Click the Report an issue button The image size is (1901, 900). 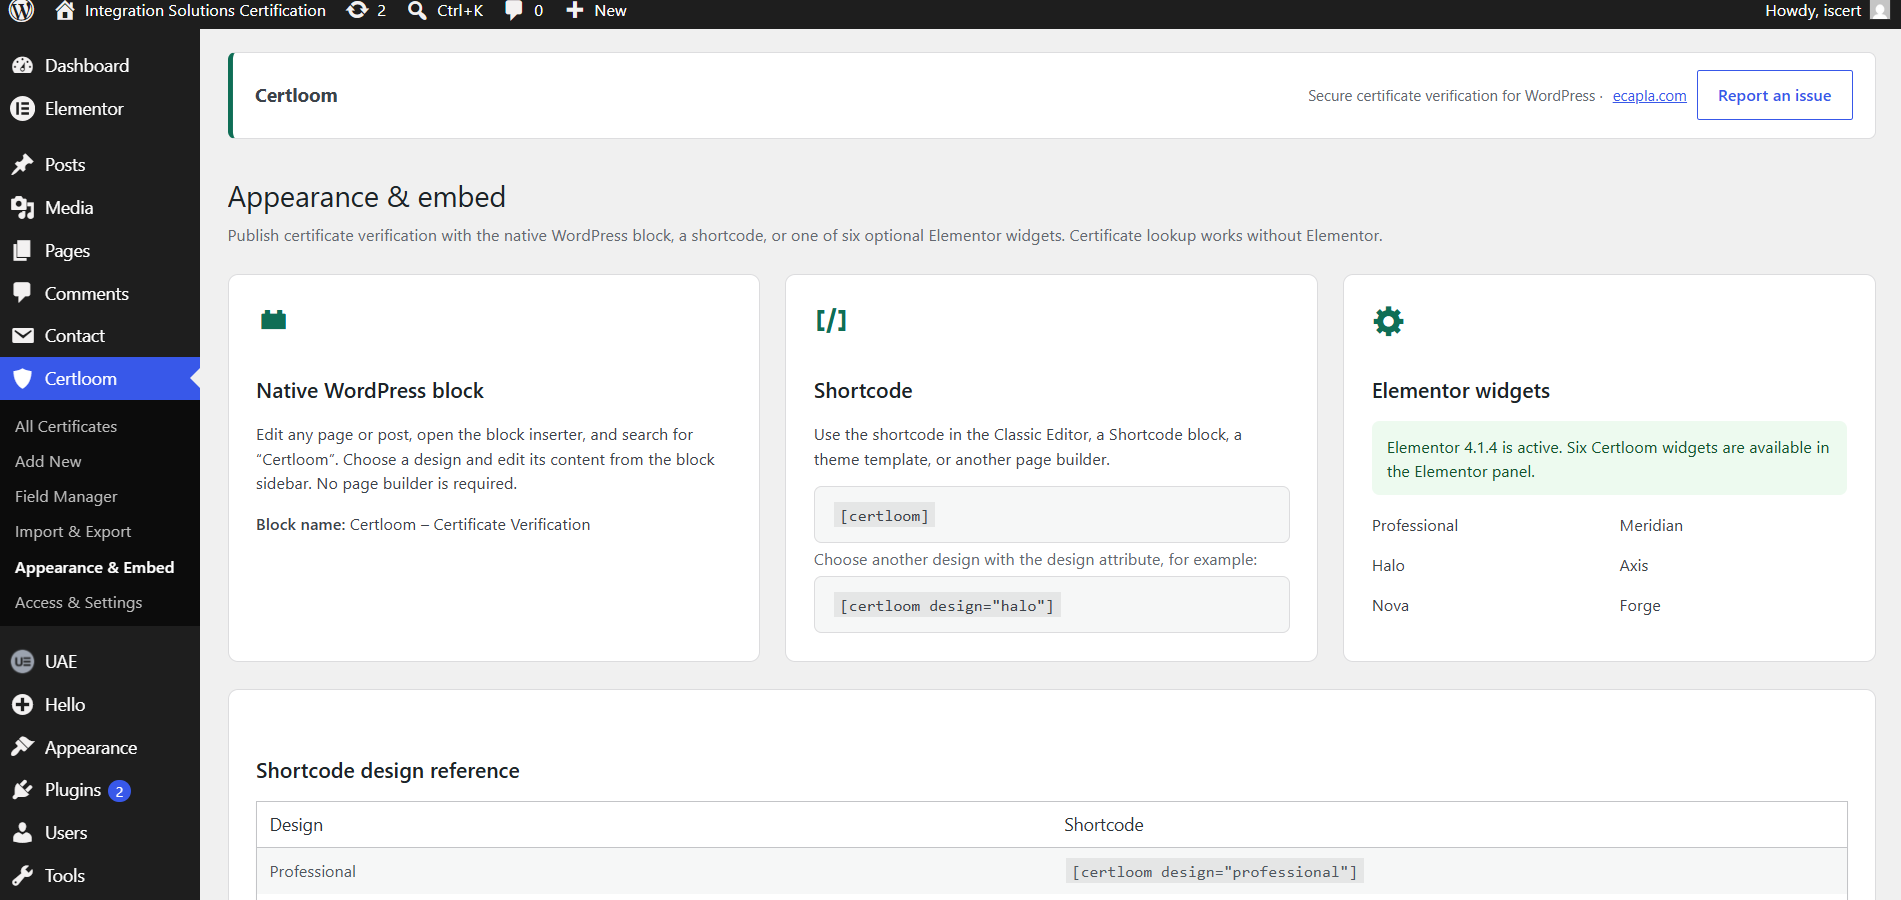click(1774, 95)
